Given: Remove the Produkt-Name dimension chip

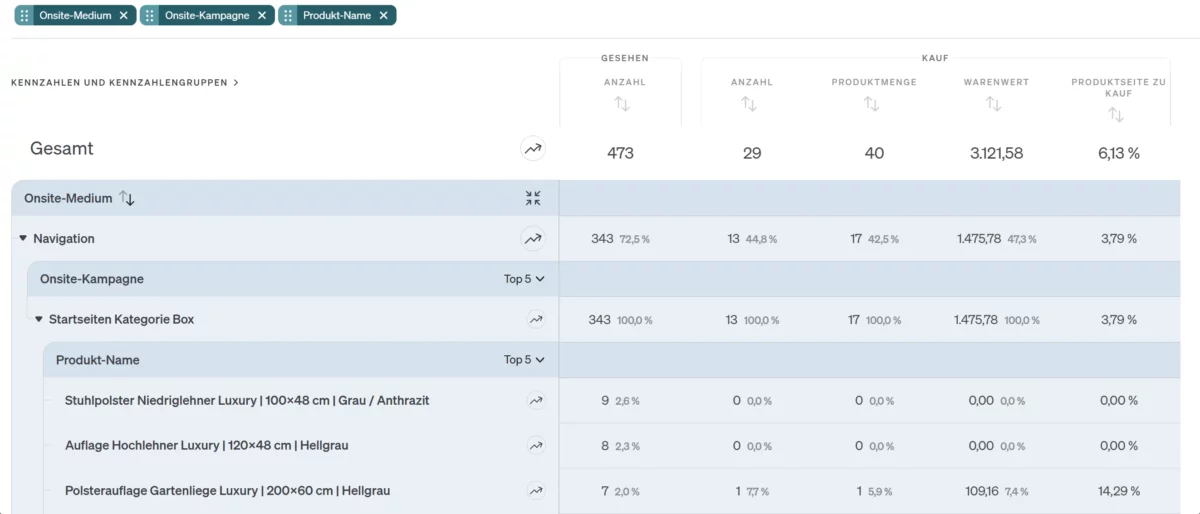Looking at the screenshot, I should tap(383, 15).
